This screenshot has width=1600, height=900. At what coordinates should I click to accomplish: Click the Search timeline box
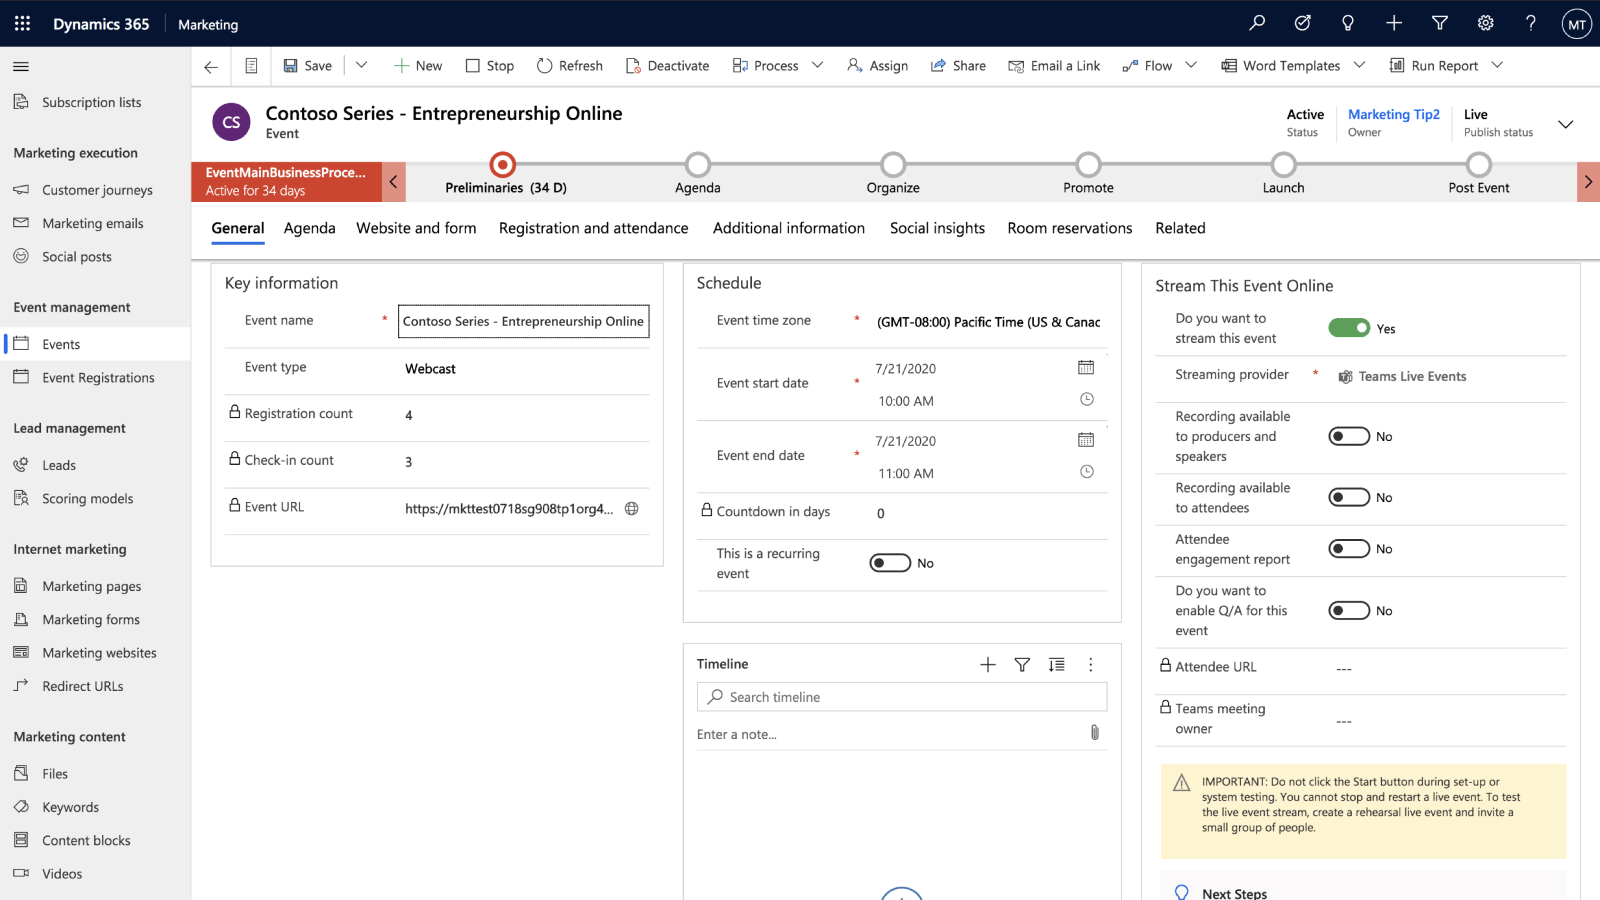902,697
